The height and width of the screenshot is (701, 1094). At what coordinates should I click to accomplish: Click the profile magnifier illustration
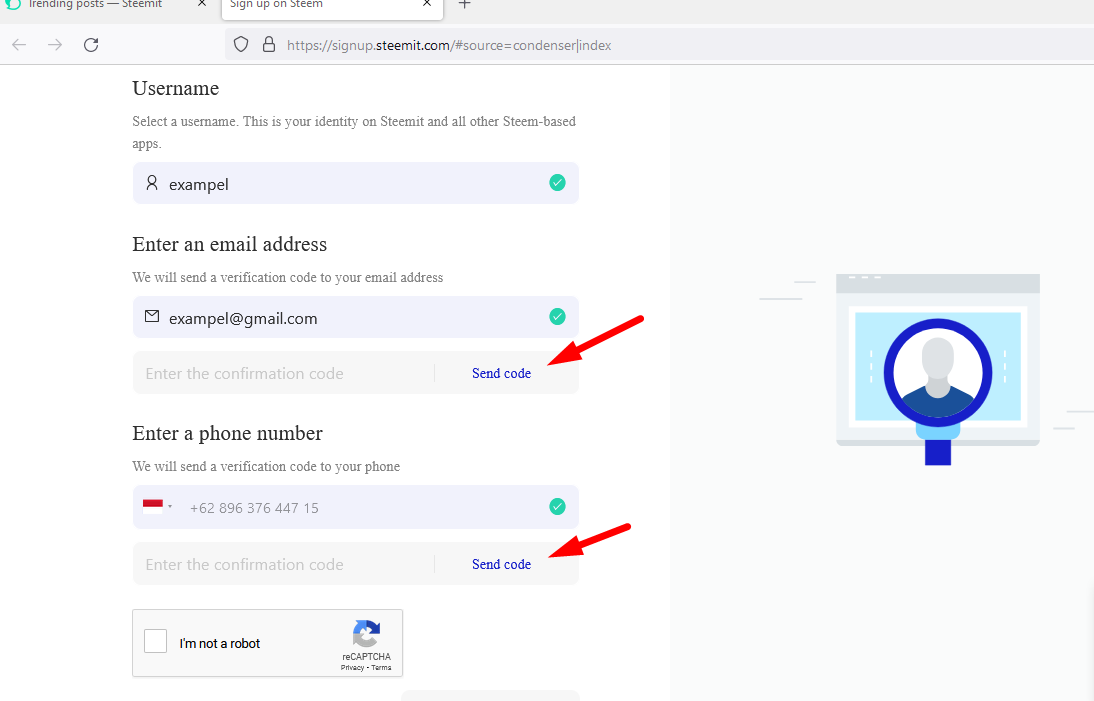938,370
